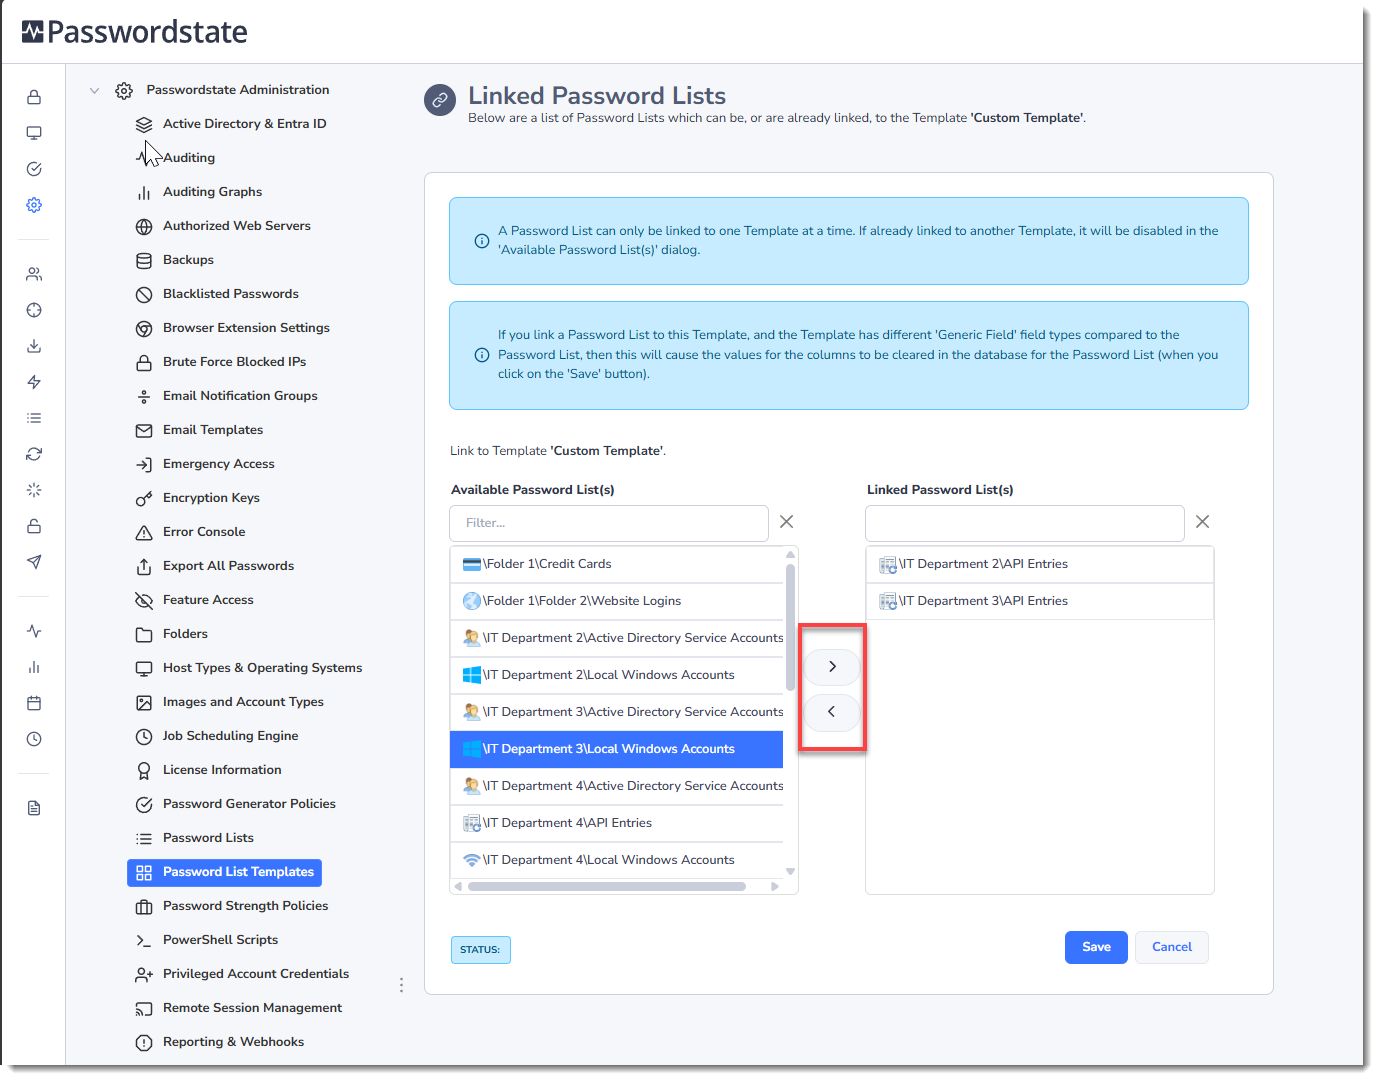Click the calendar icon in left rail

[x=34, y=703]
